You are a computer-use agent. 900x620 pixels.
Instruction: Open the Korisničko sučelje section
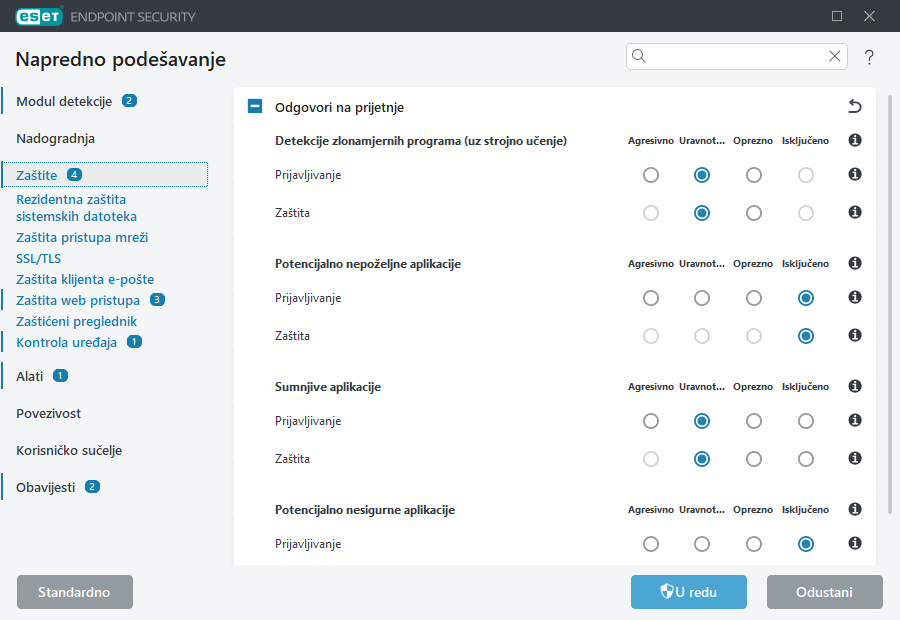click(70, 450)
